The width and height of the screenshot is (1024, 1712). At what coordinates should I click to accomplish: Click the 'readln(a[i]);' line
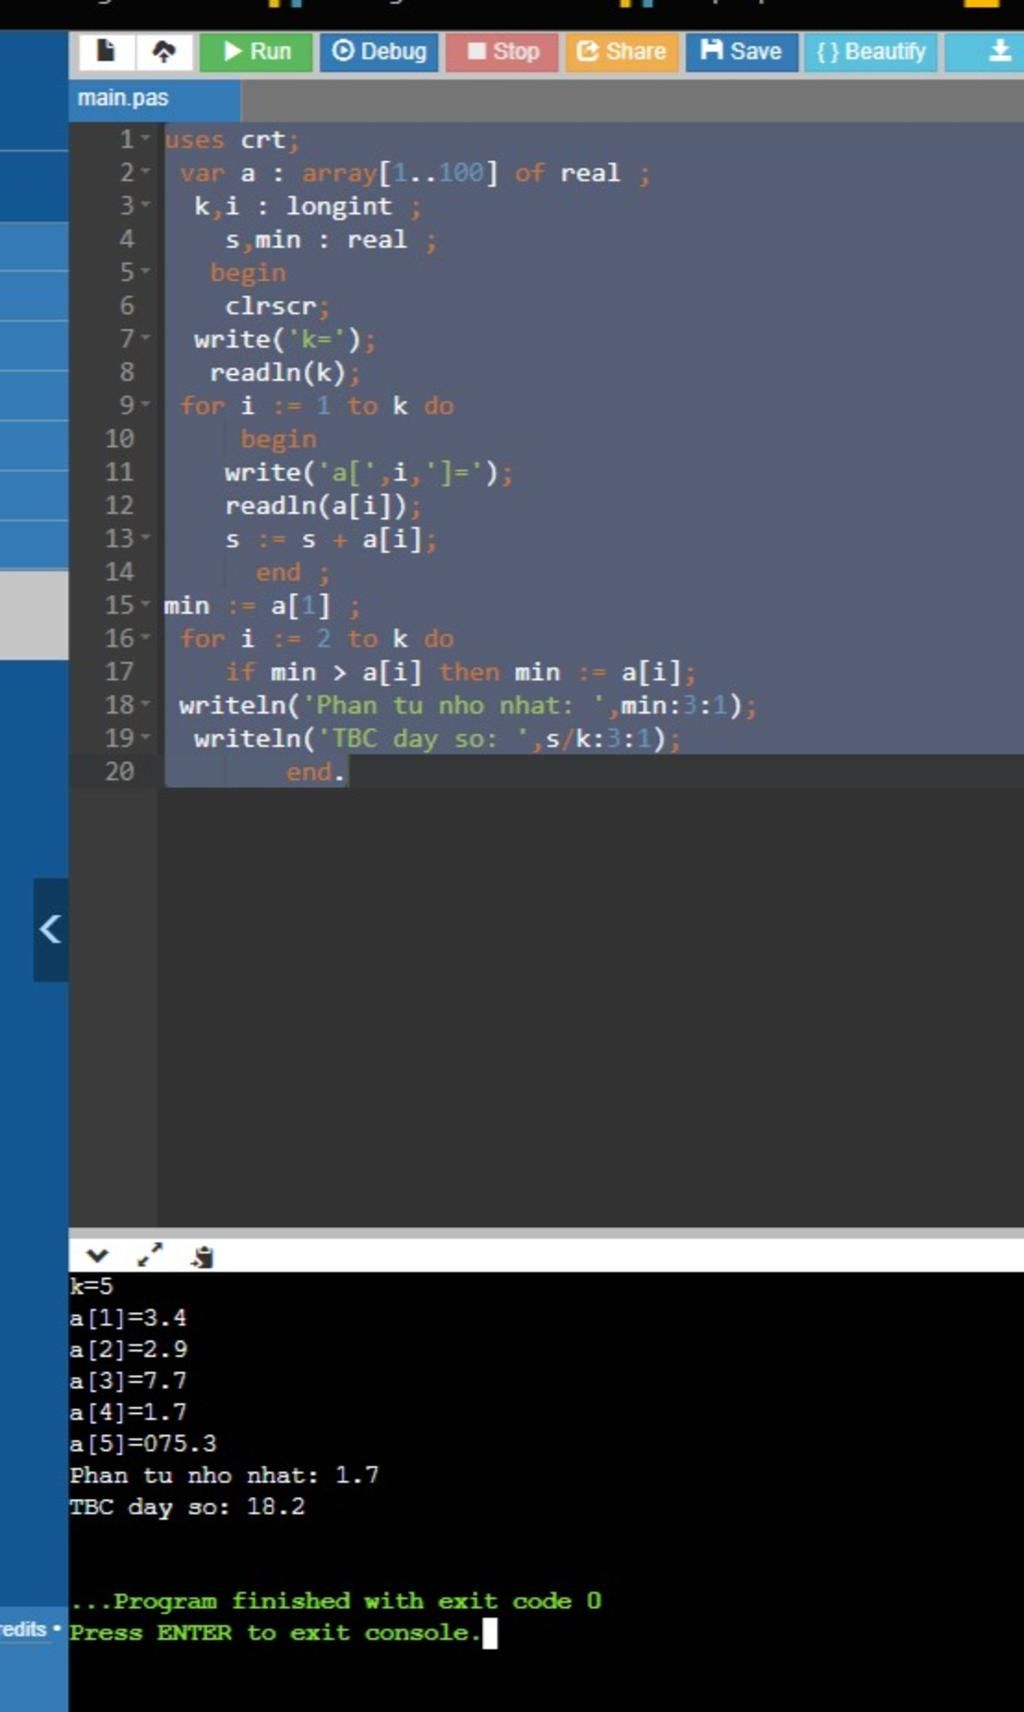(323, 506)
